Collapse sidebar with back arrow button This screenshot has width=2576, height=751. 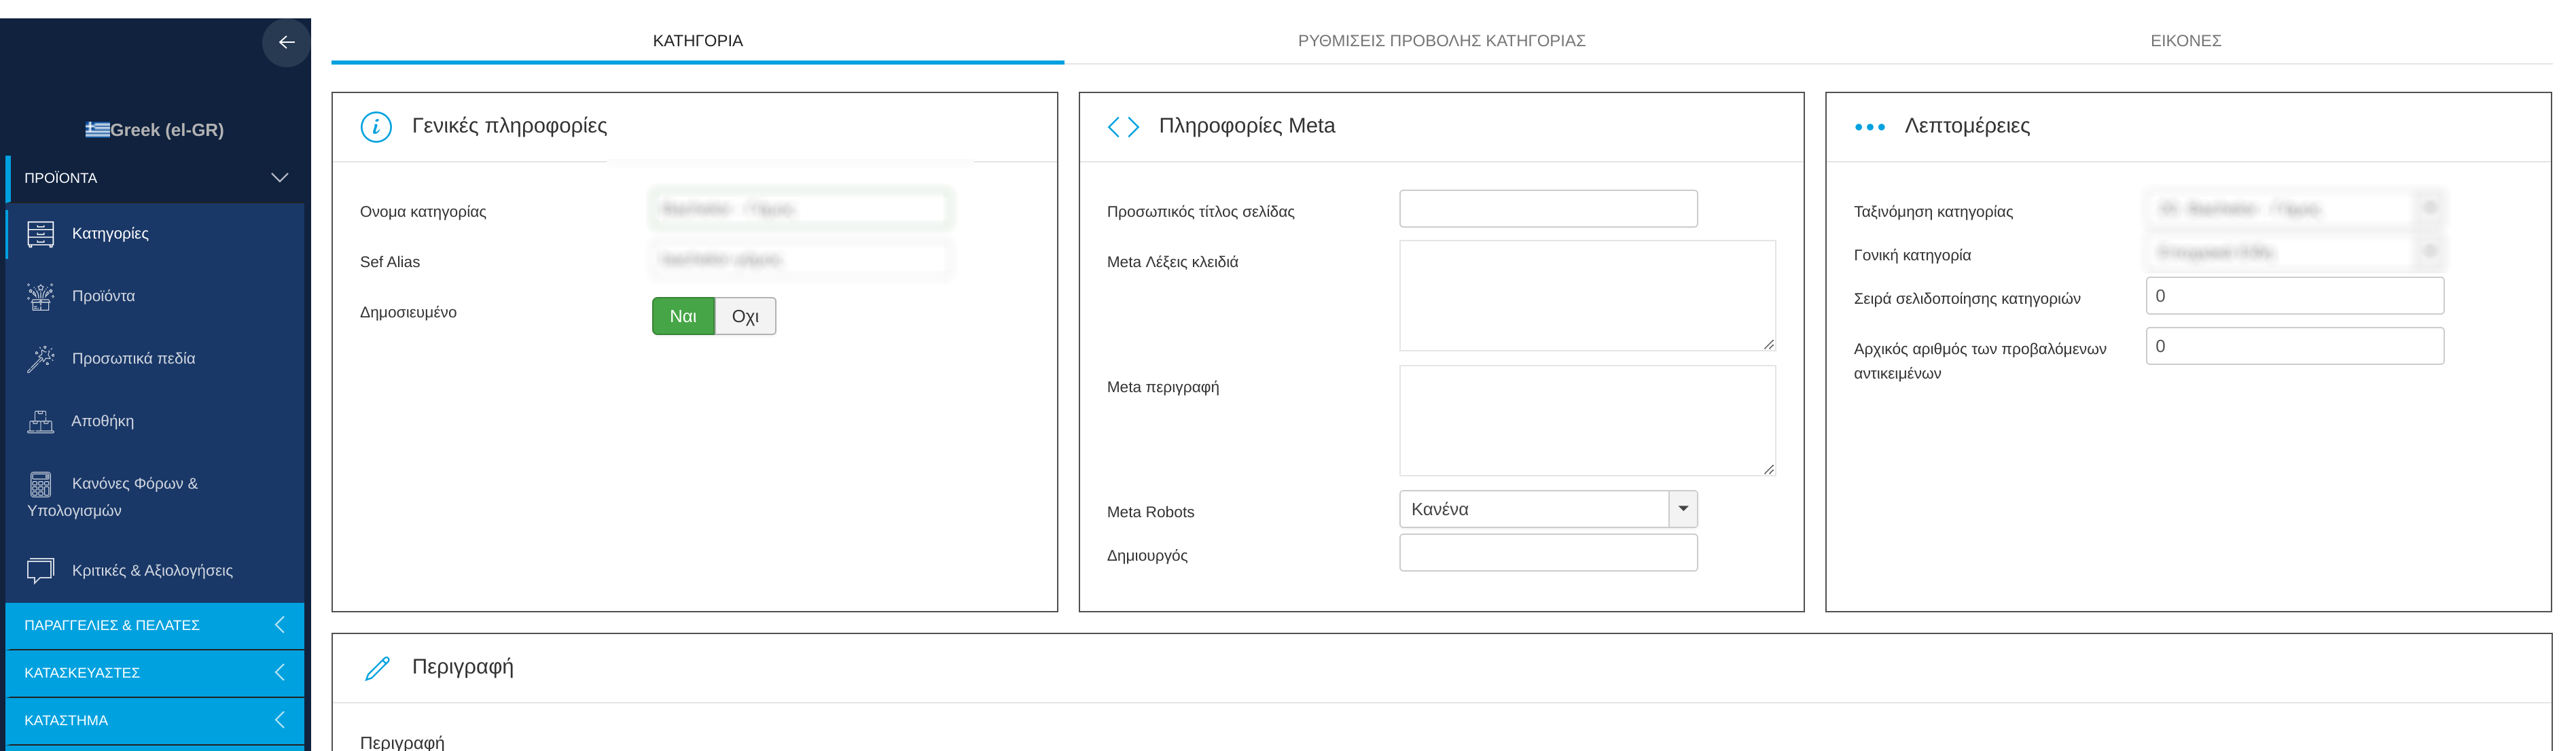[x=286, y=42]
